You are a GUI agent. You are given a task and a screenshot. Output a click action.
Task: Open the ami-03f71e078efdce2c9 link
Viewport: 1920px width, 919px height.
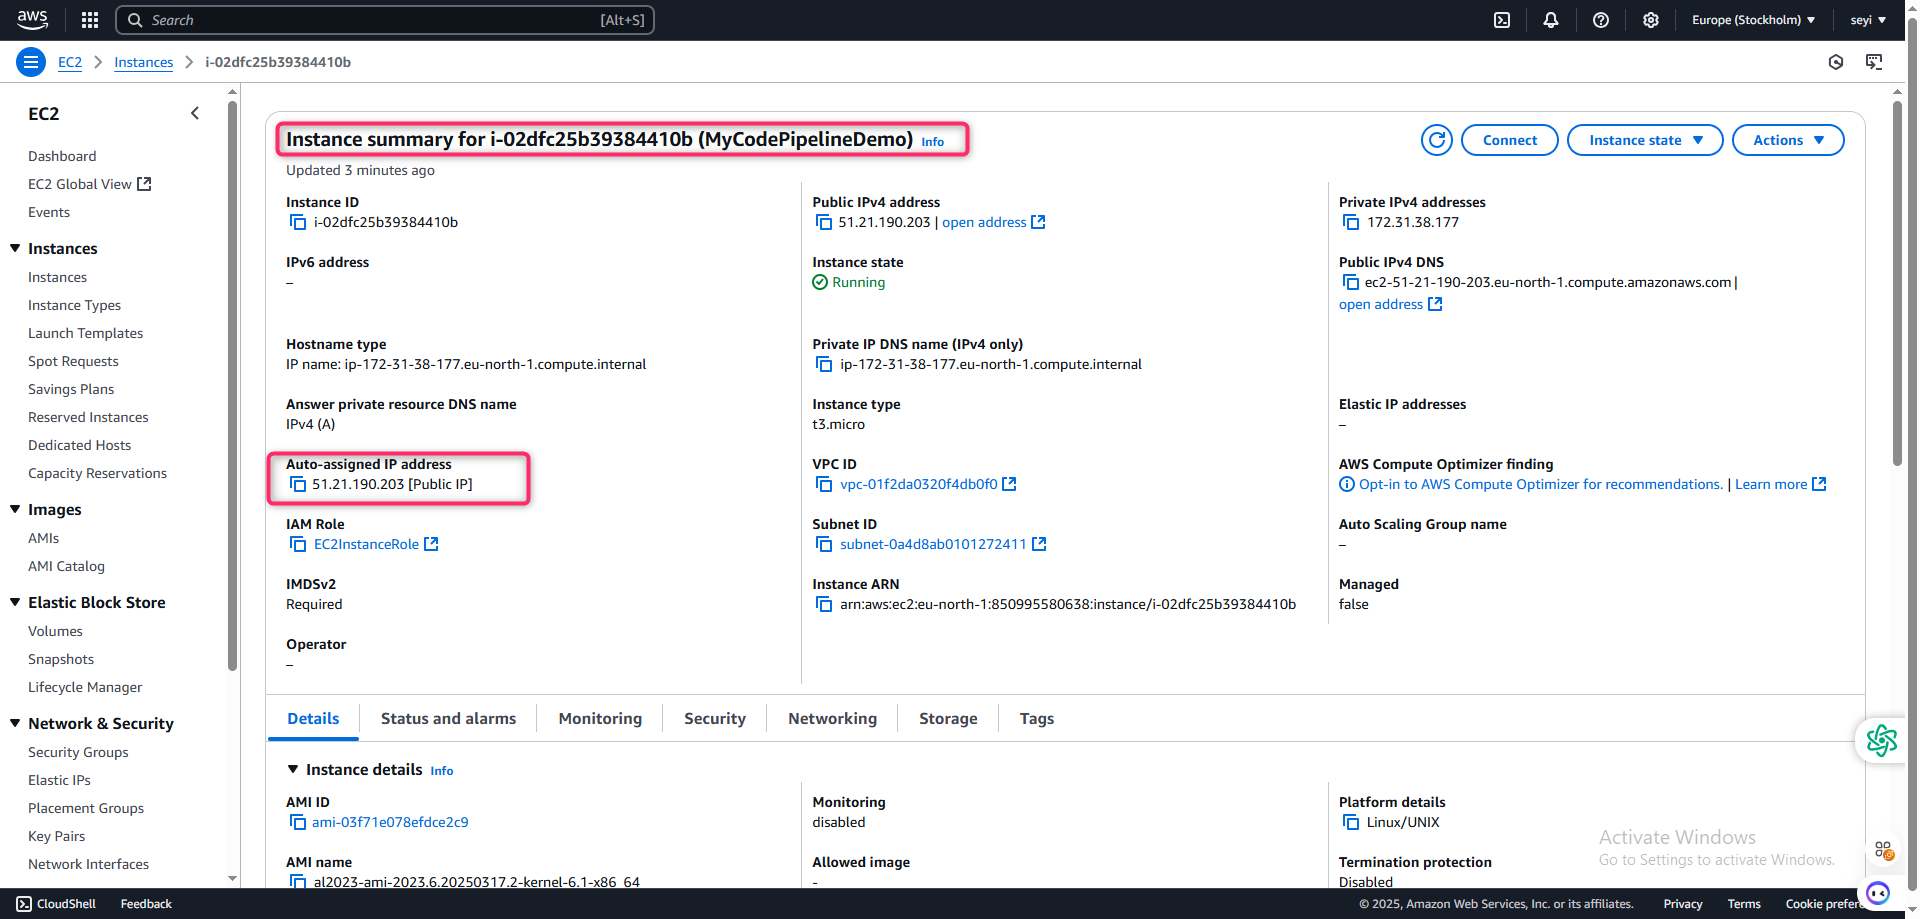click(x=390, y=822)
